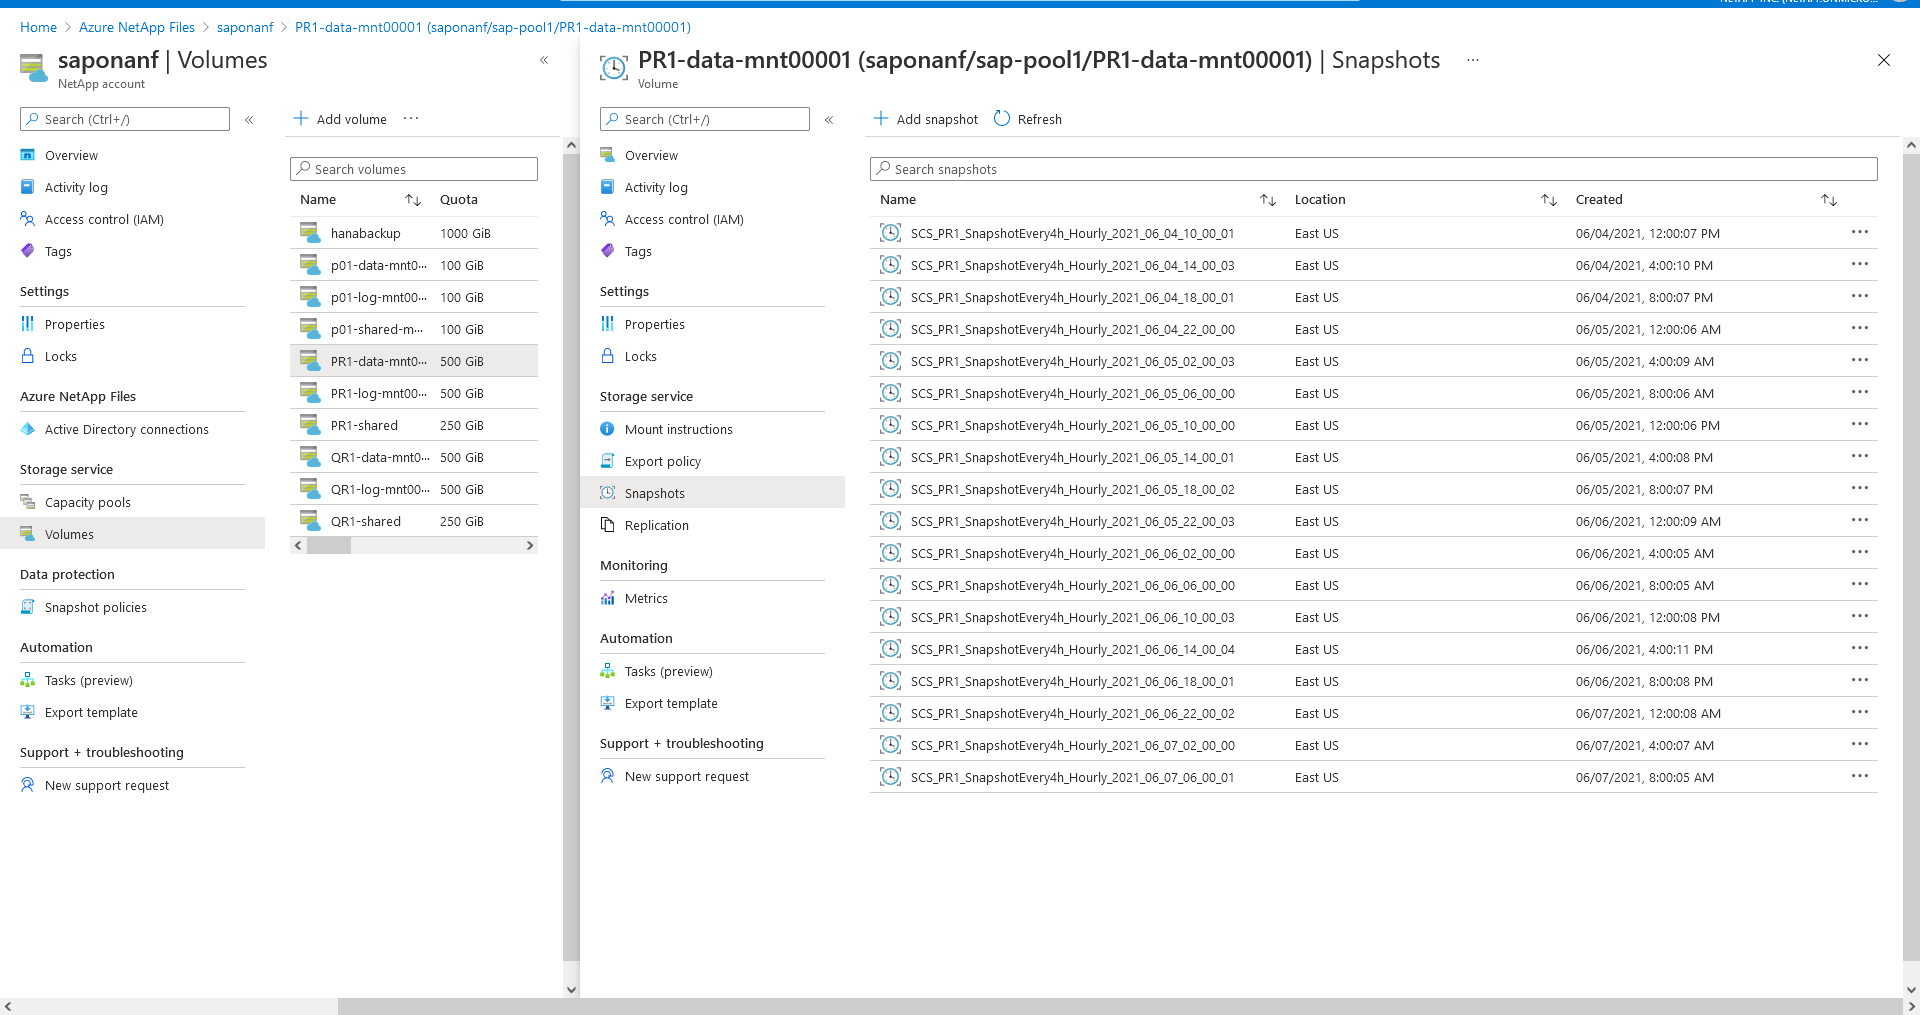Click the volumes list horizontal scrollbar thumb
Image resolution: width=1920 pixels, height=1015 pixels.
pyautogui.click(x=329, y=545)
